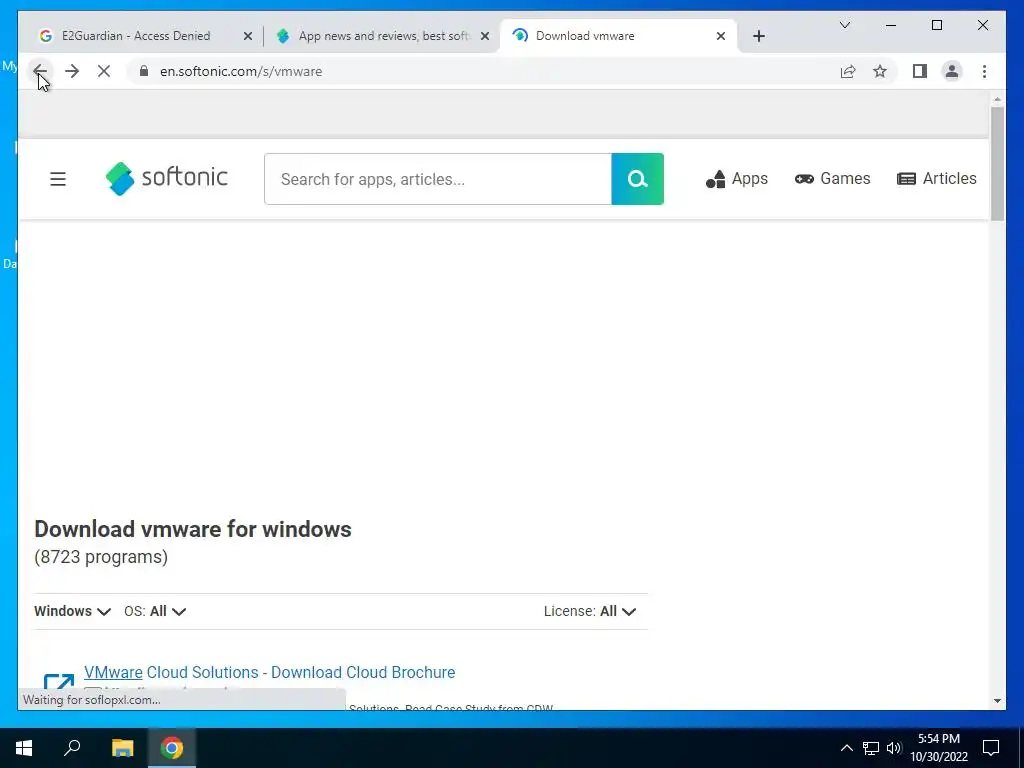Show hidden system tray icons
Image resolution: width=1024 pixels, height=768 pixels.
846,748
